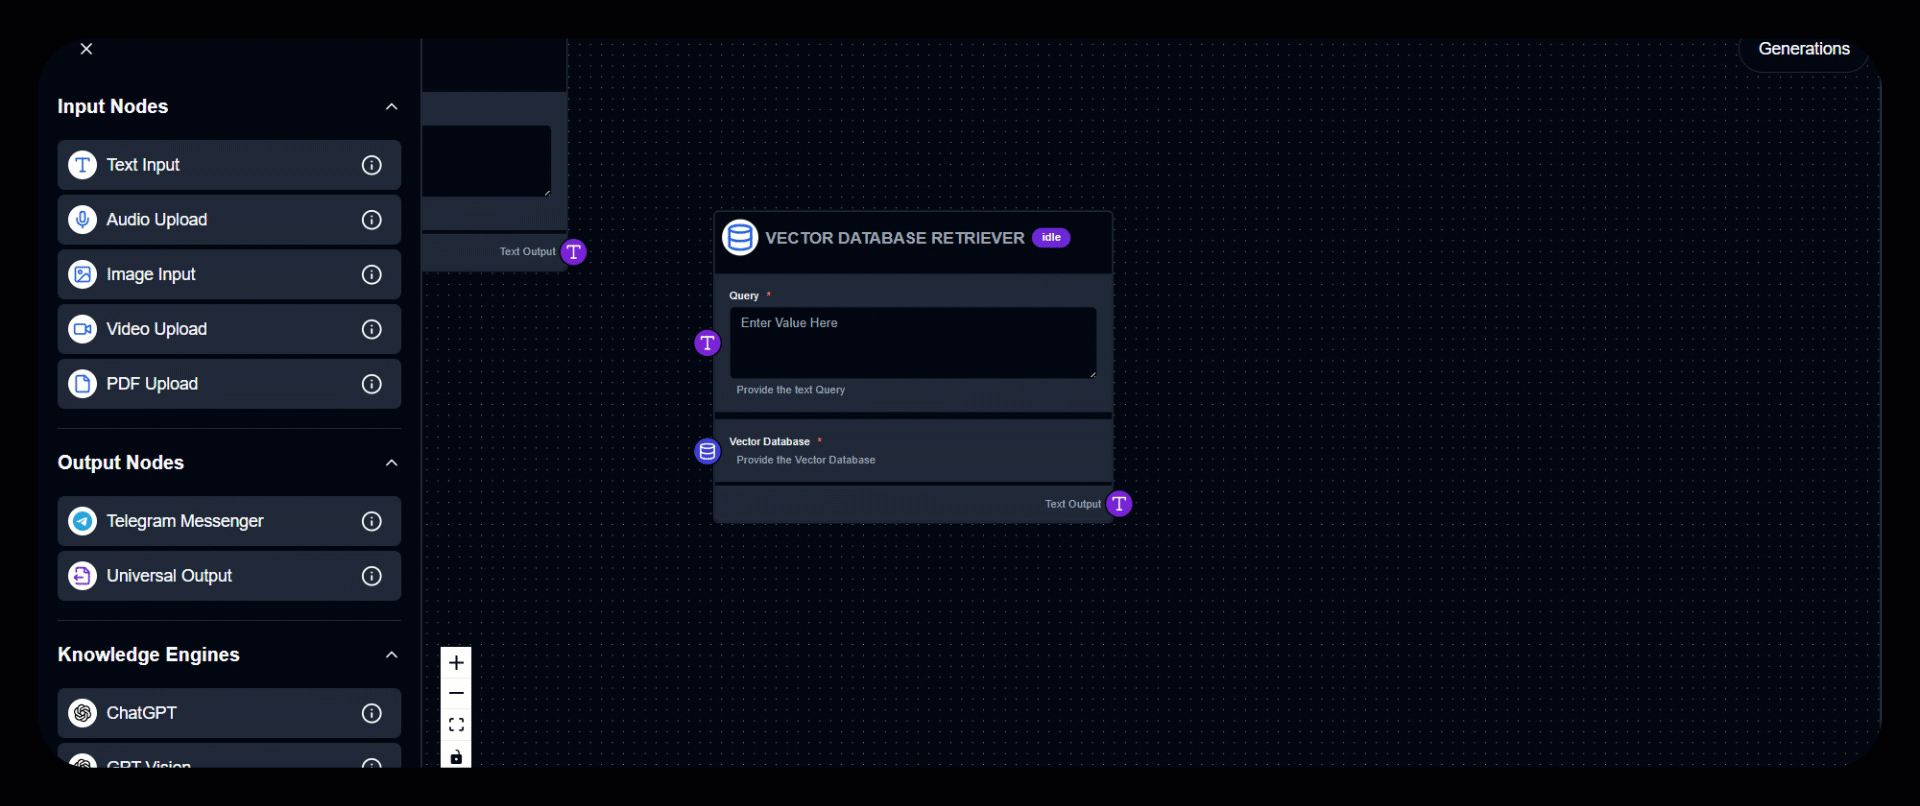Zoom in on the canvas with plus

(456, 663)
